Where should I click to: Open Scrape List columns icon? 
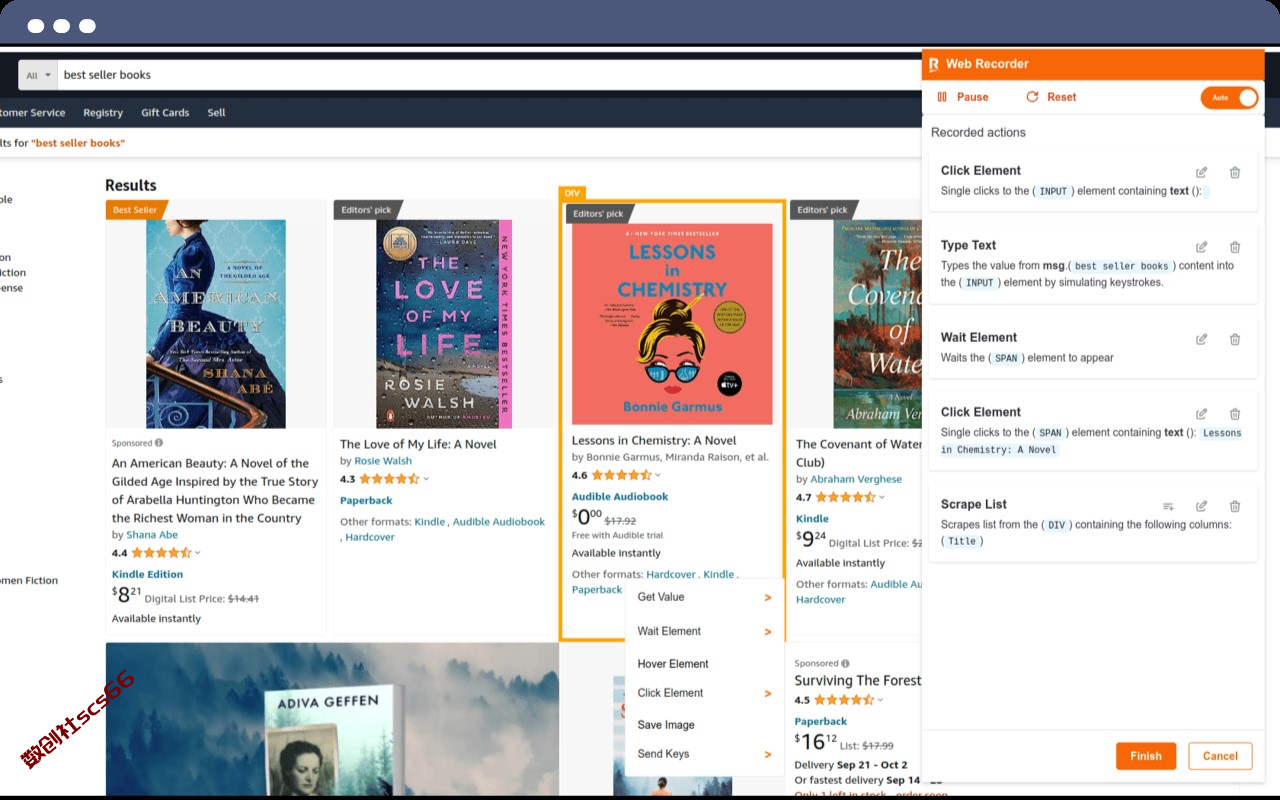(x=1168, y=506)
